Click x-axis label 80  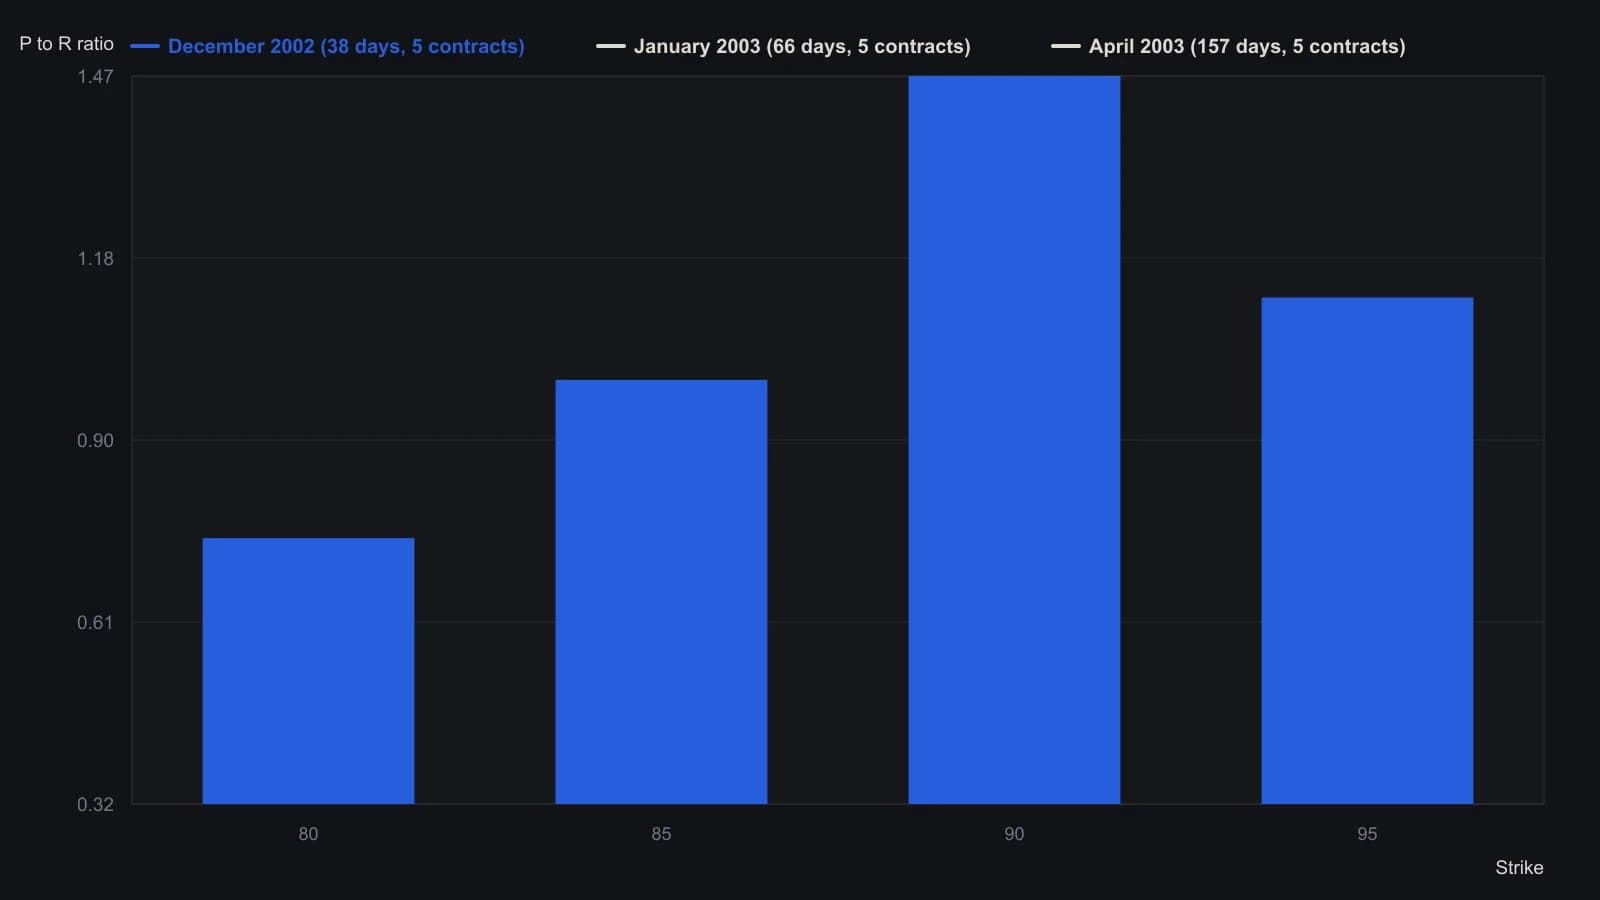coord(308,834)
